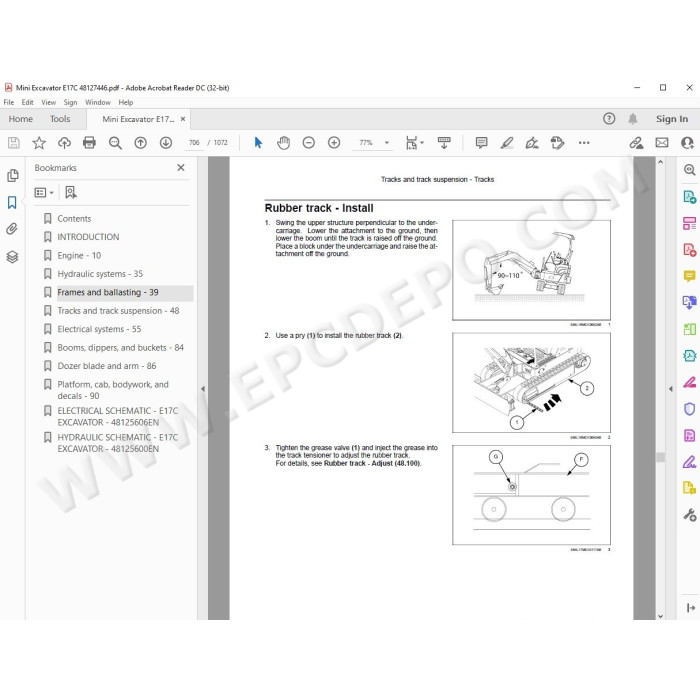Share with others icon
Image resolution: width=700 pixels, height=700 pixels.
click(687, 143)
